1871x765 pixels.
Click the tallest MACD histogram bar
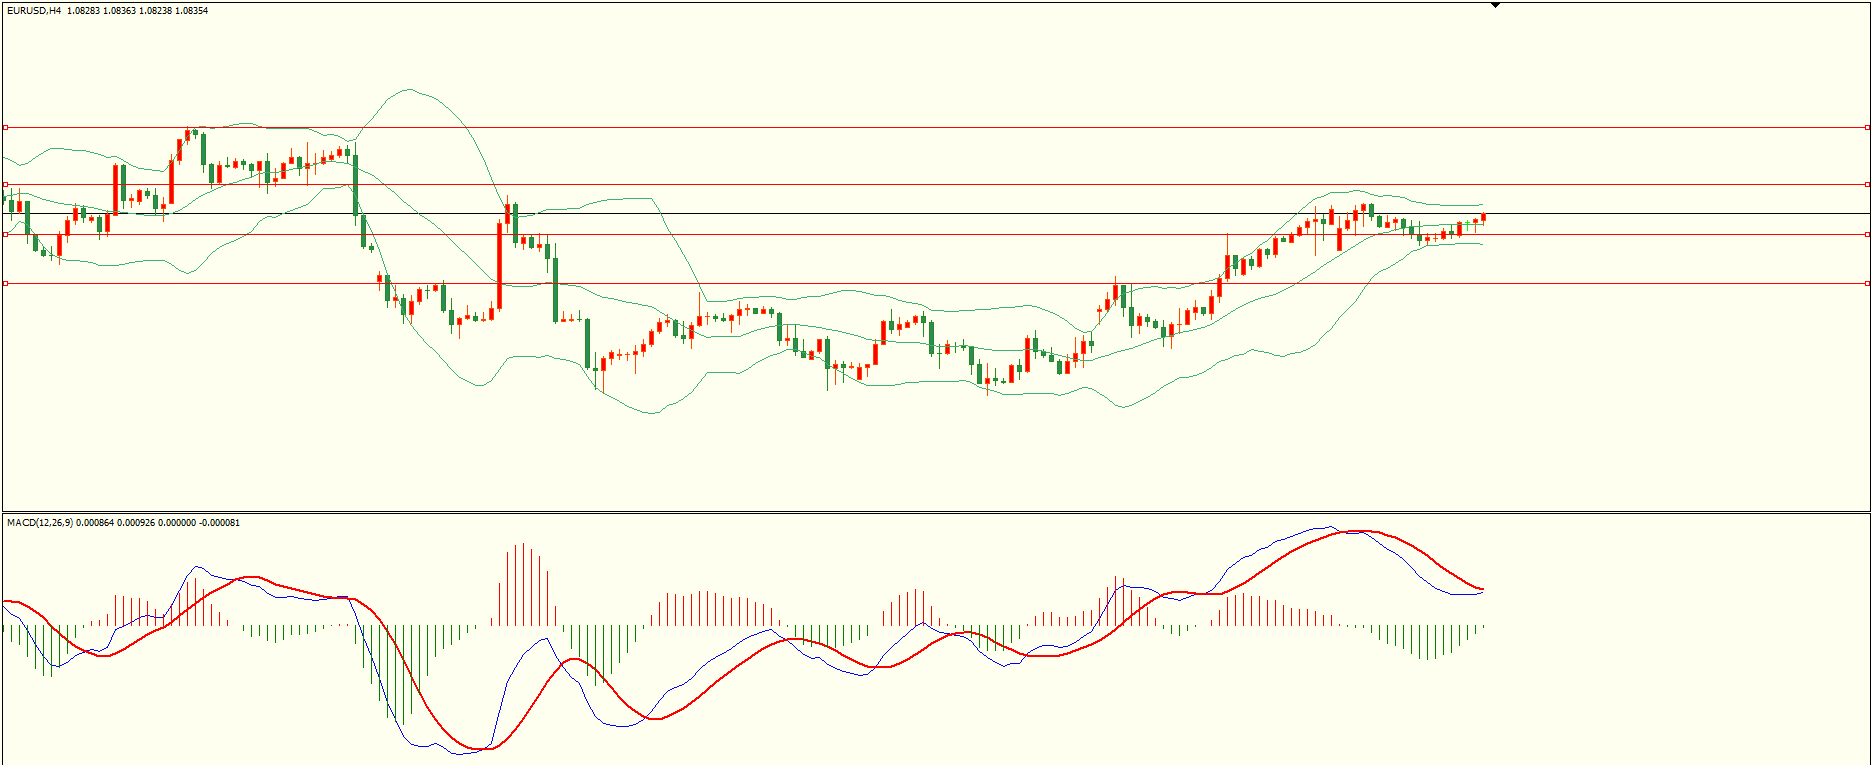522,585
